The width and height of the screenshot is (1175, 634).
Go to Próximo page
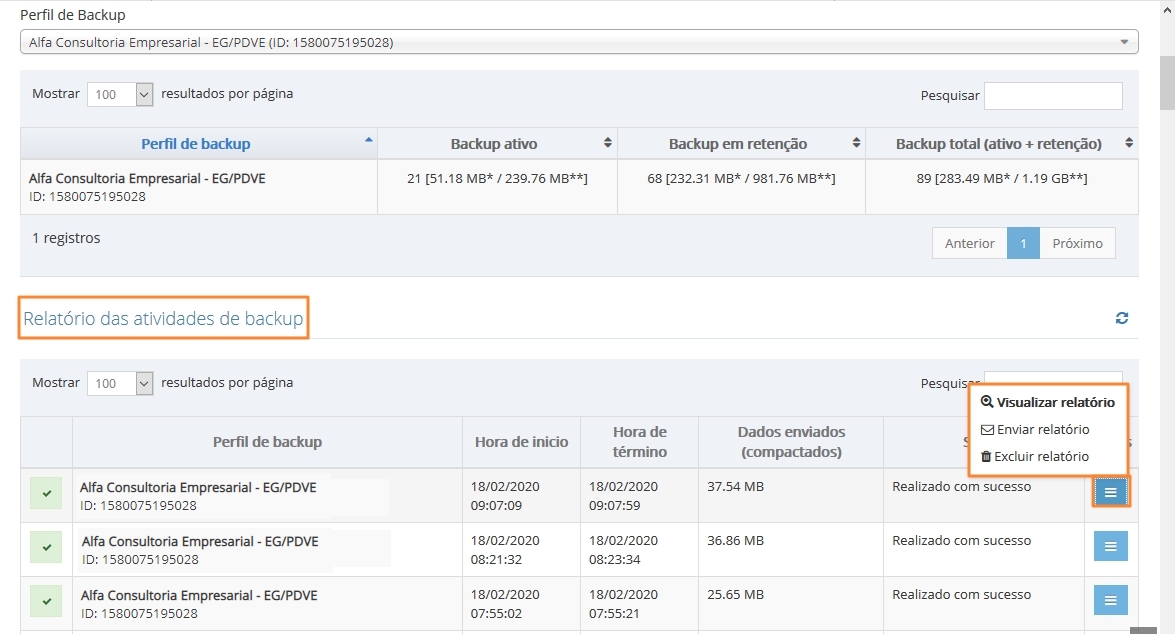click(1078, 243)
